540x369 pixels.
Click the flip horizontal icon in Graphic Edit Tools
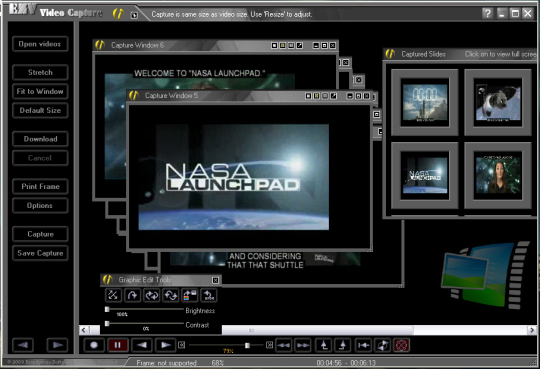(x=152, y=295)
